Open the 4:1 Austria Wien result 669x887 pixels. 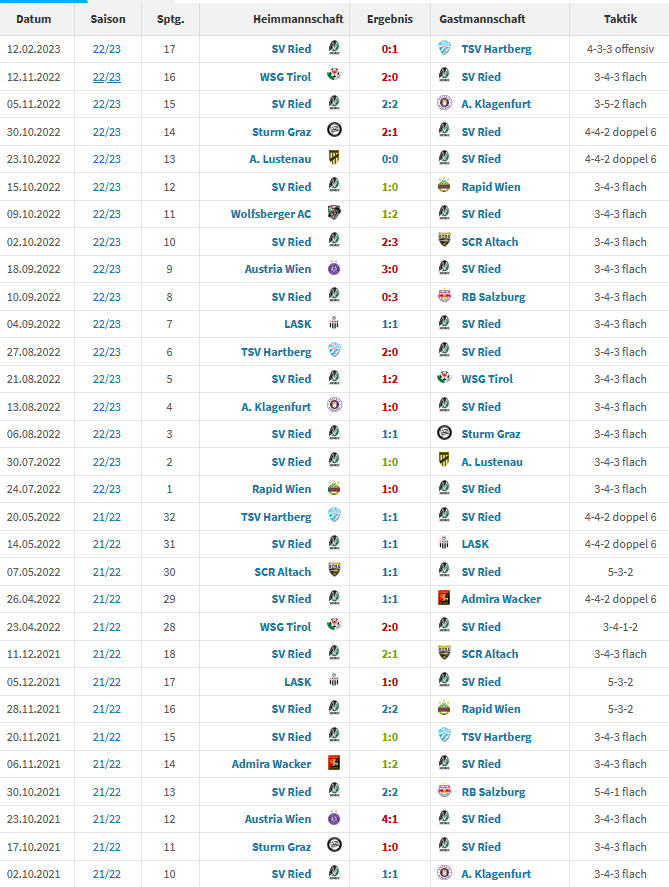tap(390, 819)
